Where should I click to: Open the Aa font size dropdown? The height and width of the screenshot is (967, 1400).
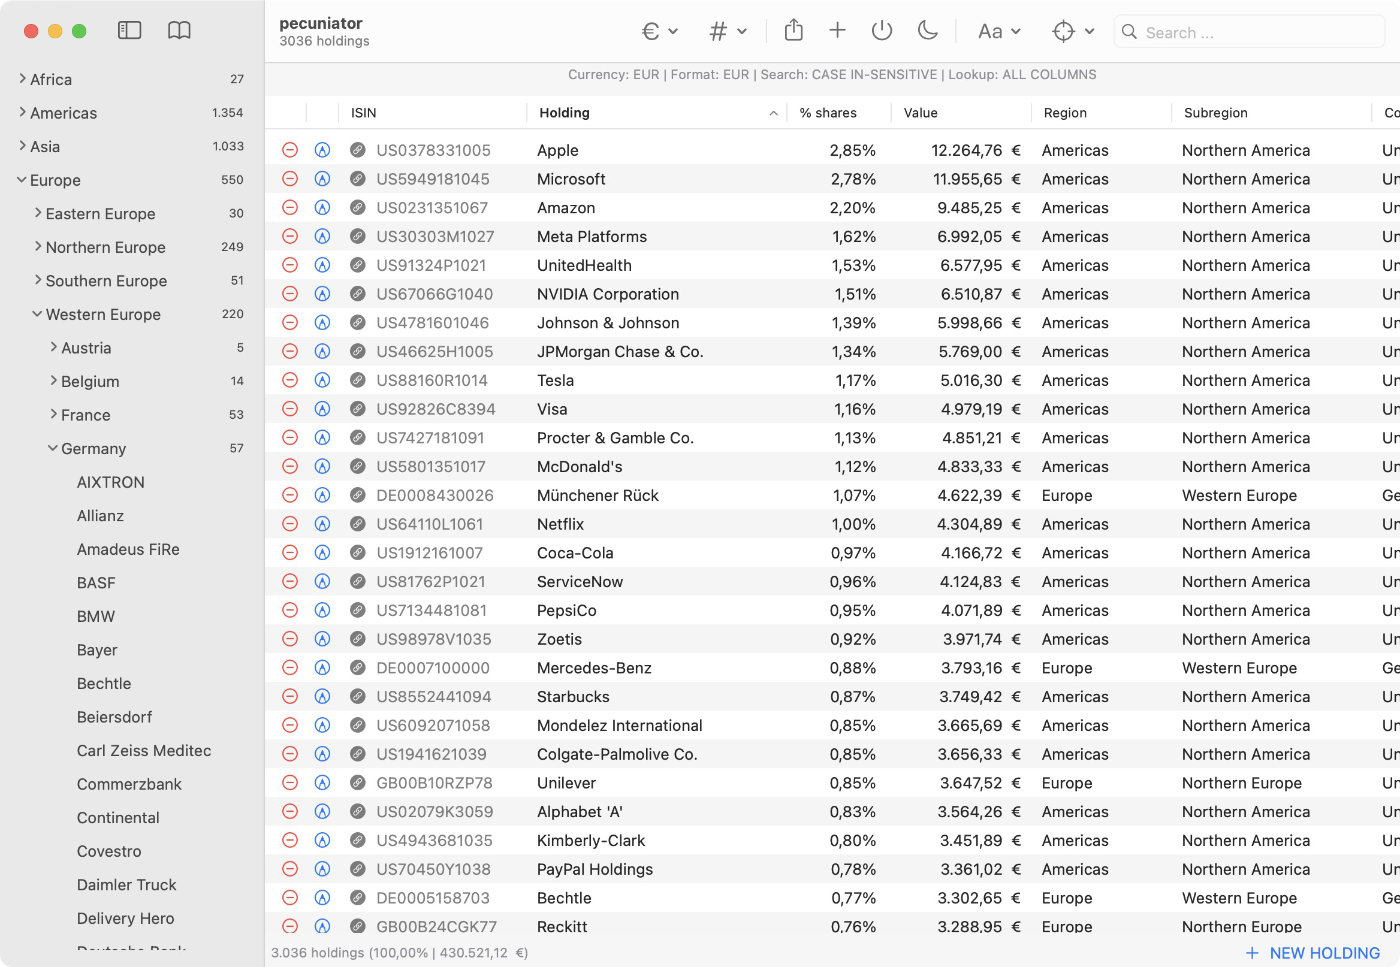(997, 31)
